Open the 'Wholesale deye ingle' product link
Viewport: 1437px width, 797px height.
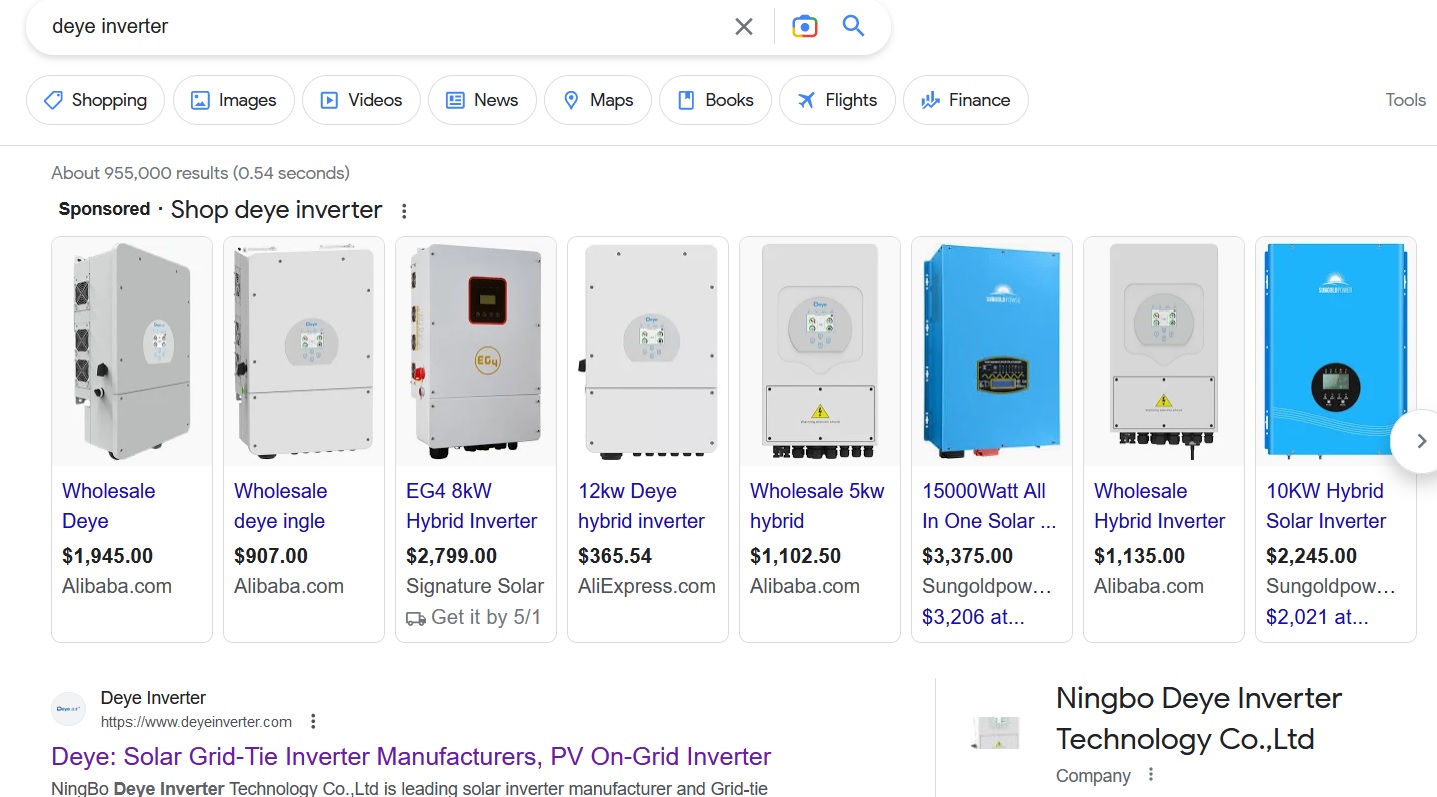click(280, 506)
